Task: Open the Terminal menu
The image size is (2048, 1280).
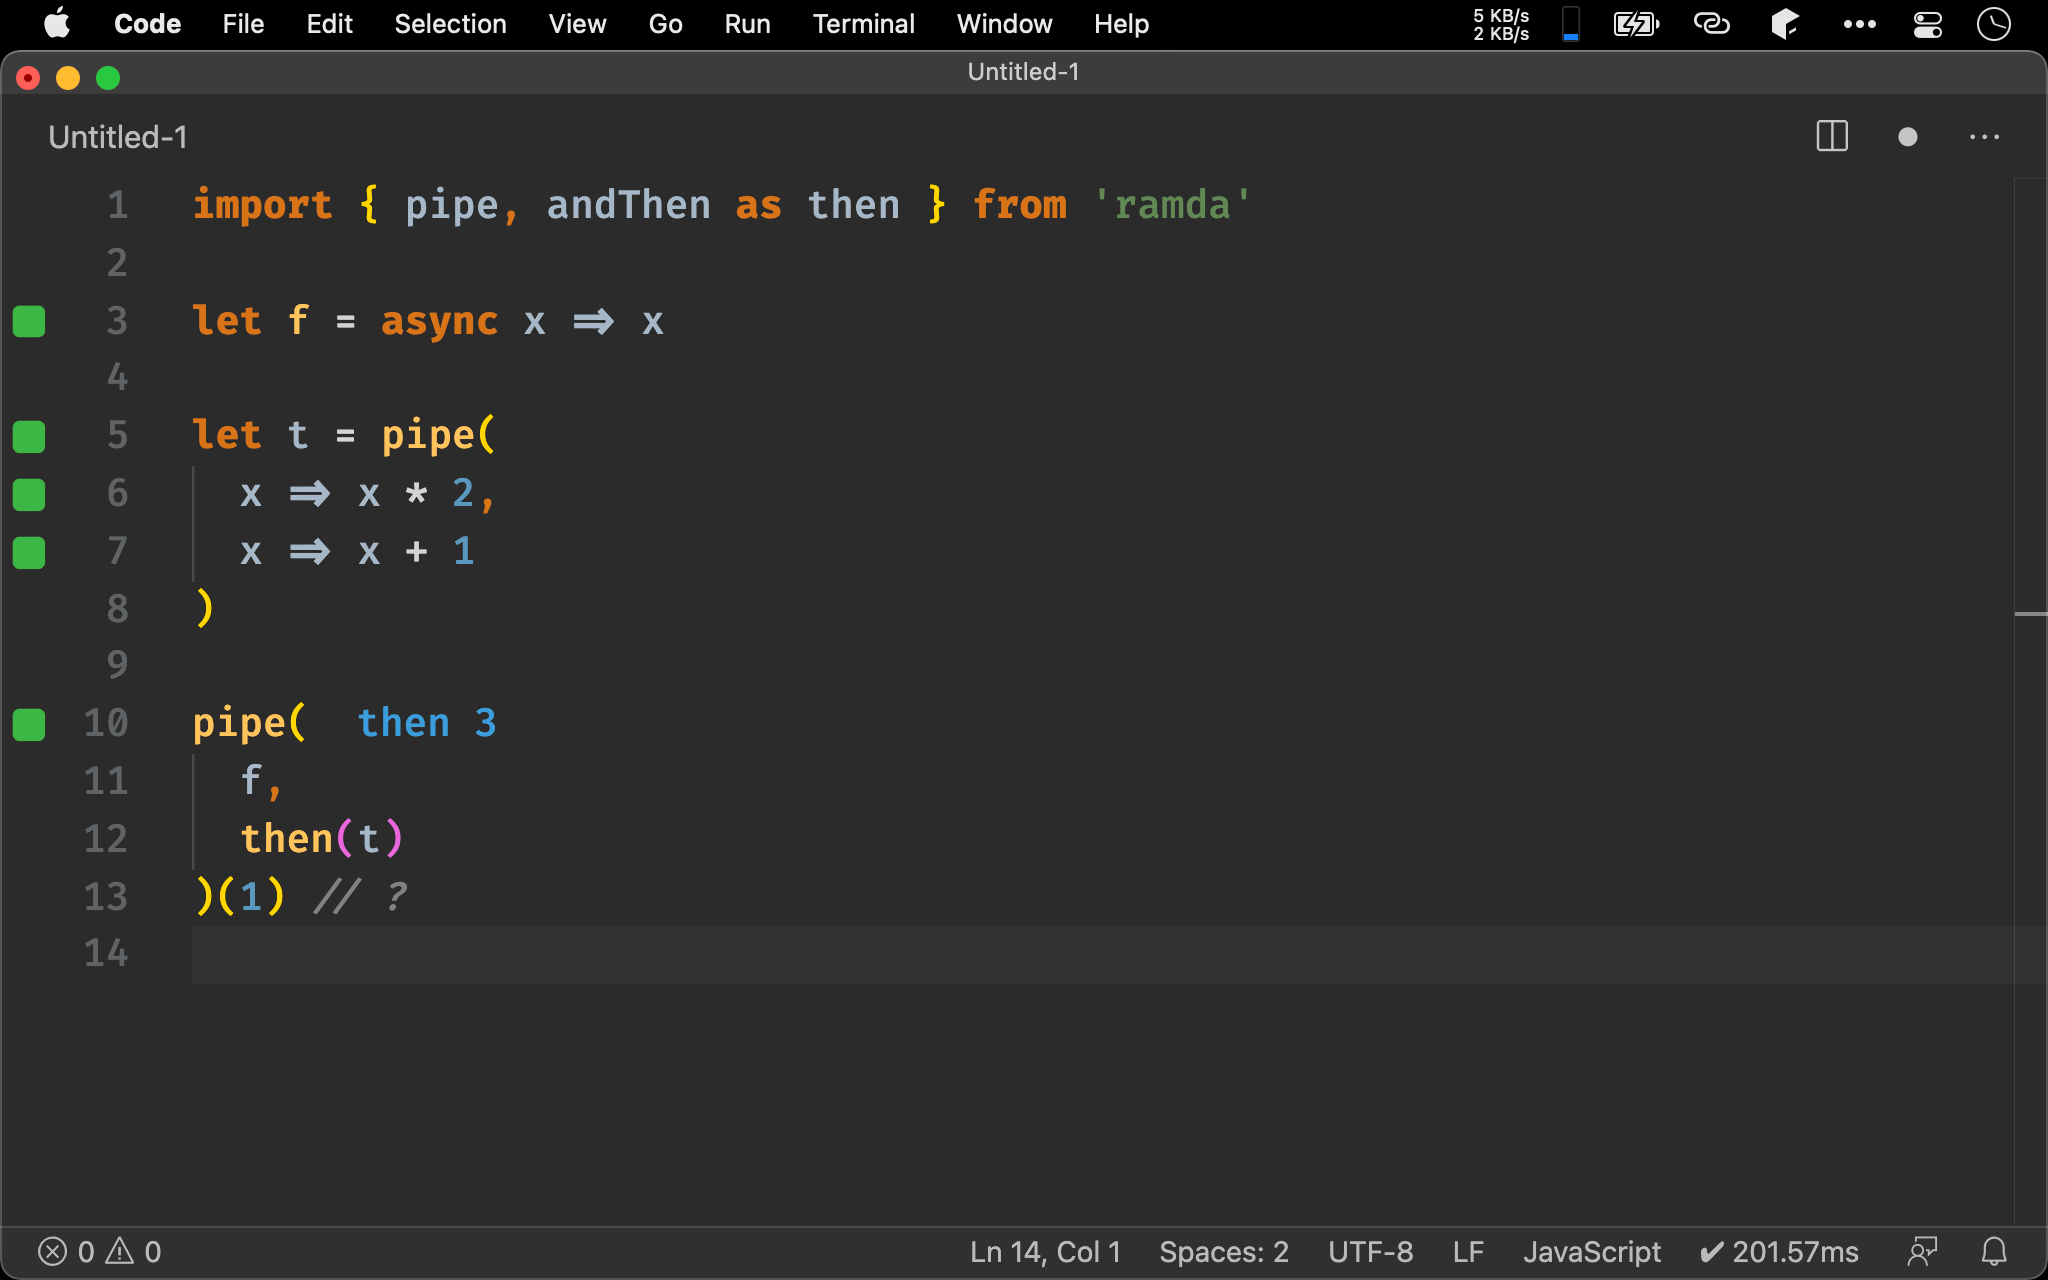Action: pyautogui.click(x=863, y=23)
